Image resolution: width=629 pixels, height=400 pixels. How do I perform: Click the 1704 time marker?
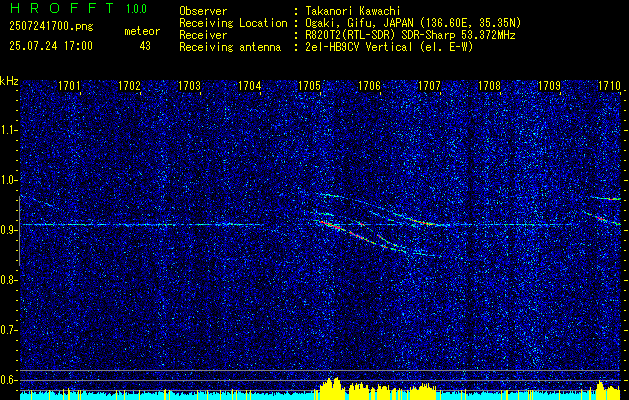coord(250,86)
